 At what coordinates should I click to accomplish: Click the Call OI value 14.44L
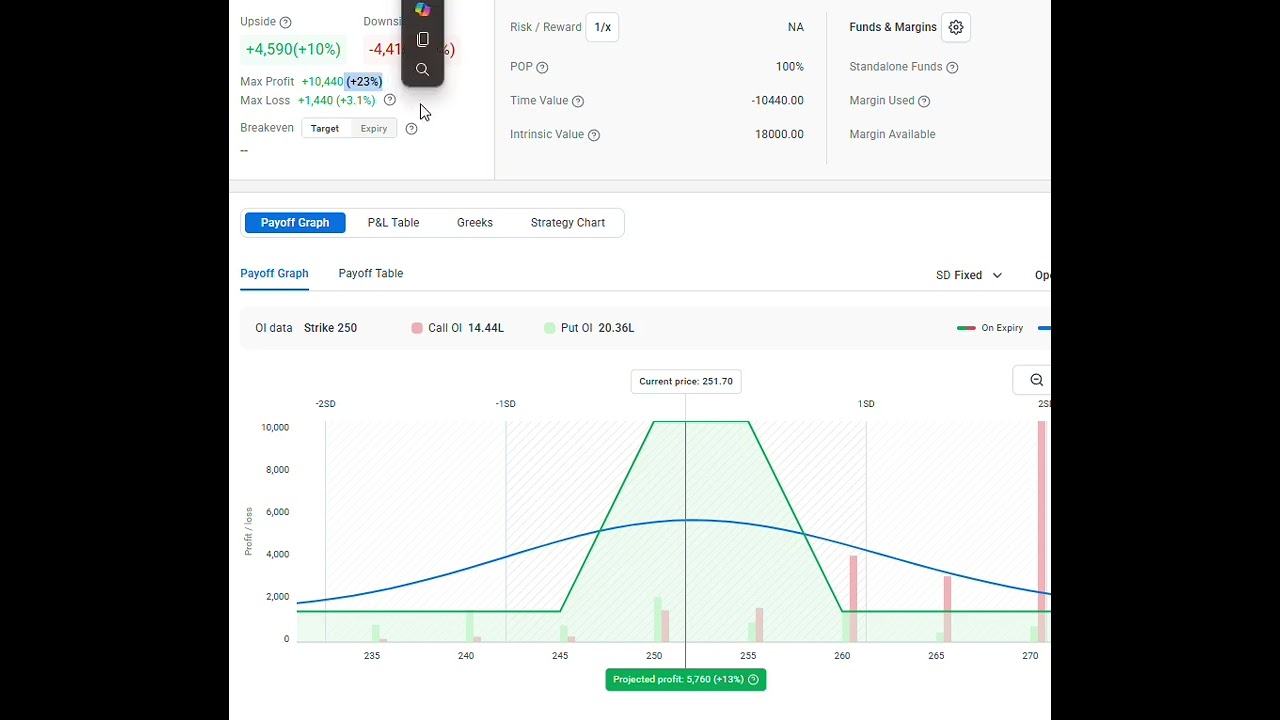[x=486, y=328]
